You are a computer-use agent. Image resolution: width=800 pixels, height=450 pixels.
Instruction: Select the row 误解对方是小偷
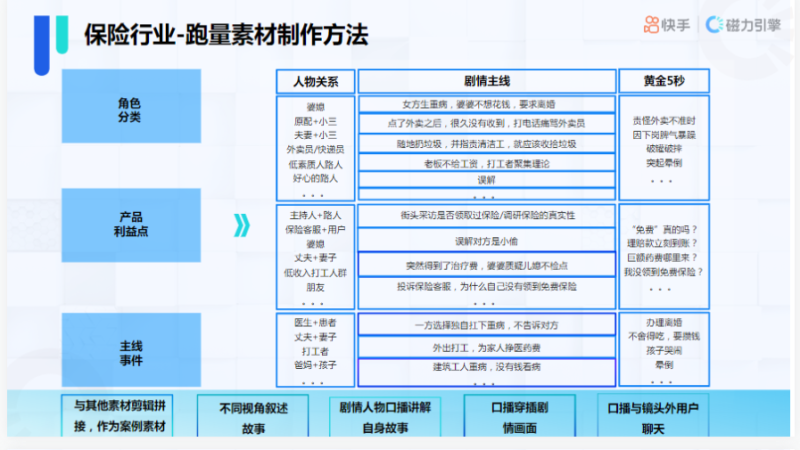tap(487, 240)
